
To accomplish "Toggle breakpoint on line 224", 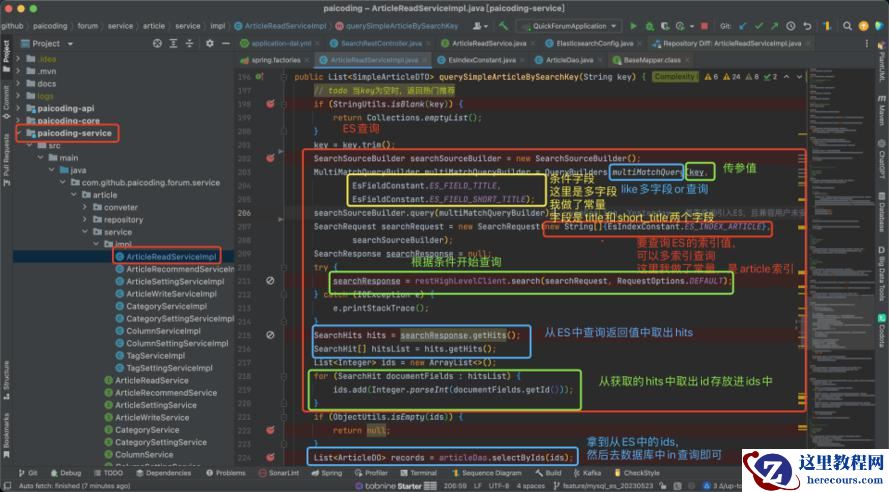I will point(270,456).
